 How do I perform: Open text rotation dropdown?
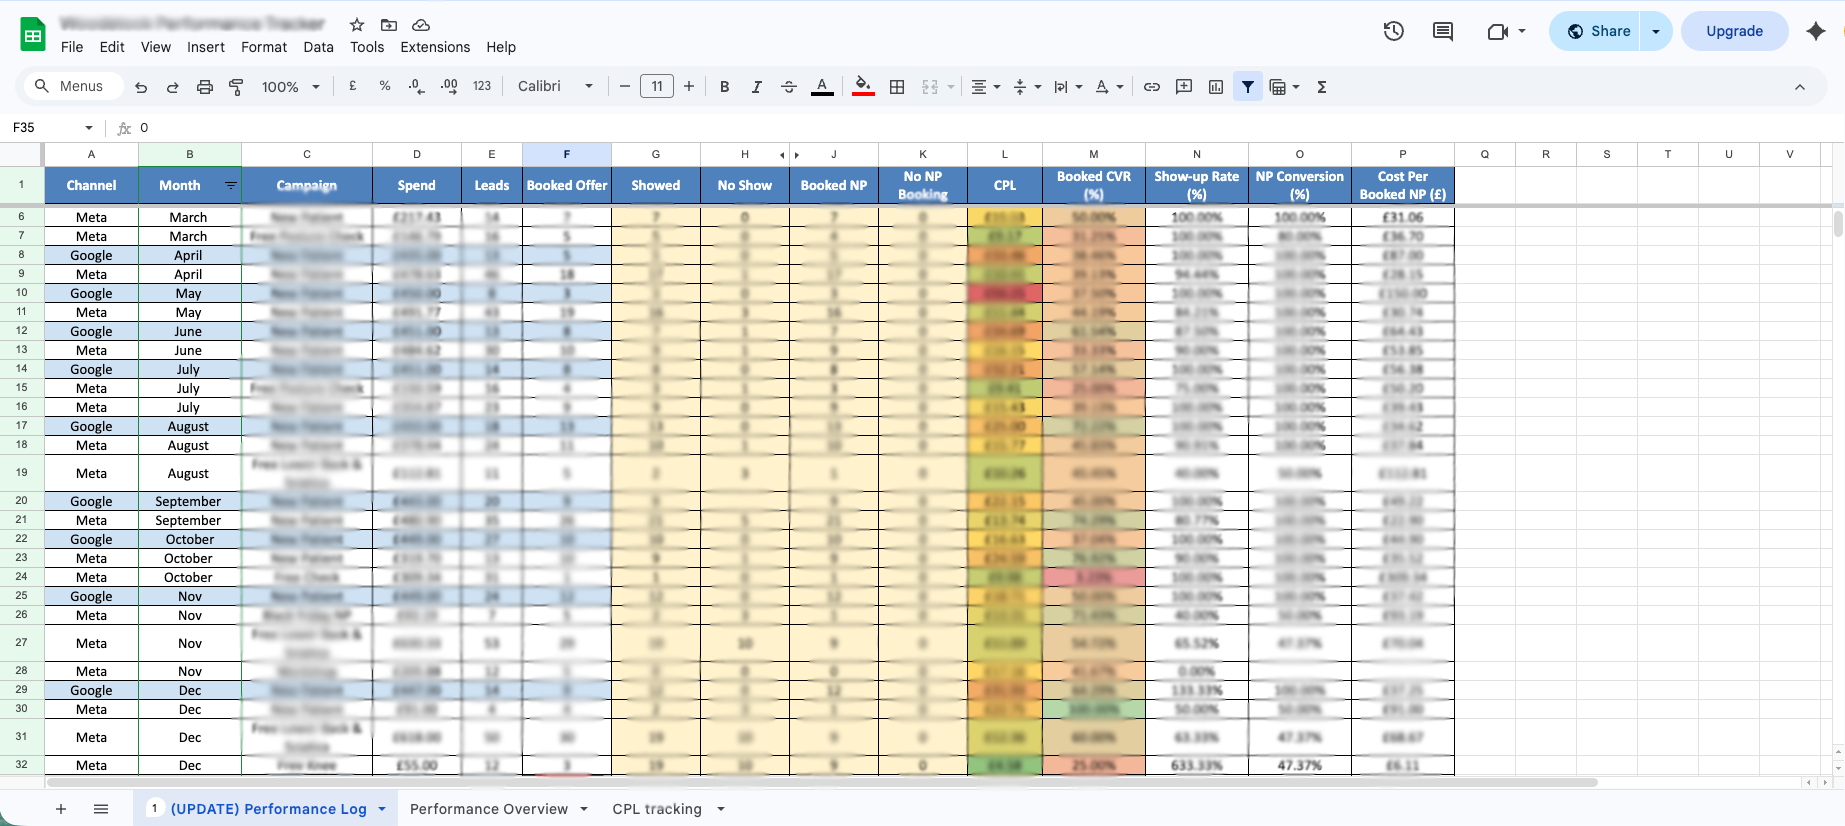pyautogui.click(x=1109, y=87)
